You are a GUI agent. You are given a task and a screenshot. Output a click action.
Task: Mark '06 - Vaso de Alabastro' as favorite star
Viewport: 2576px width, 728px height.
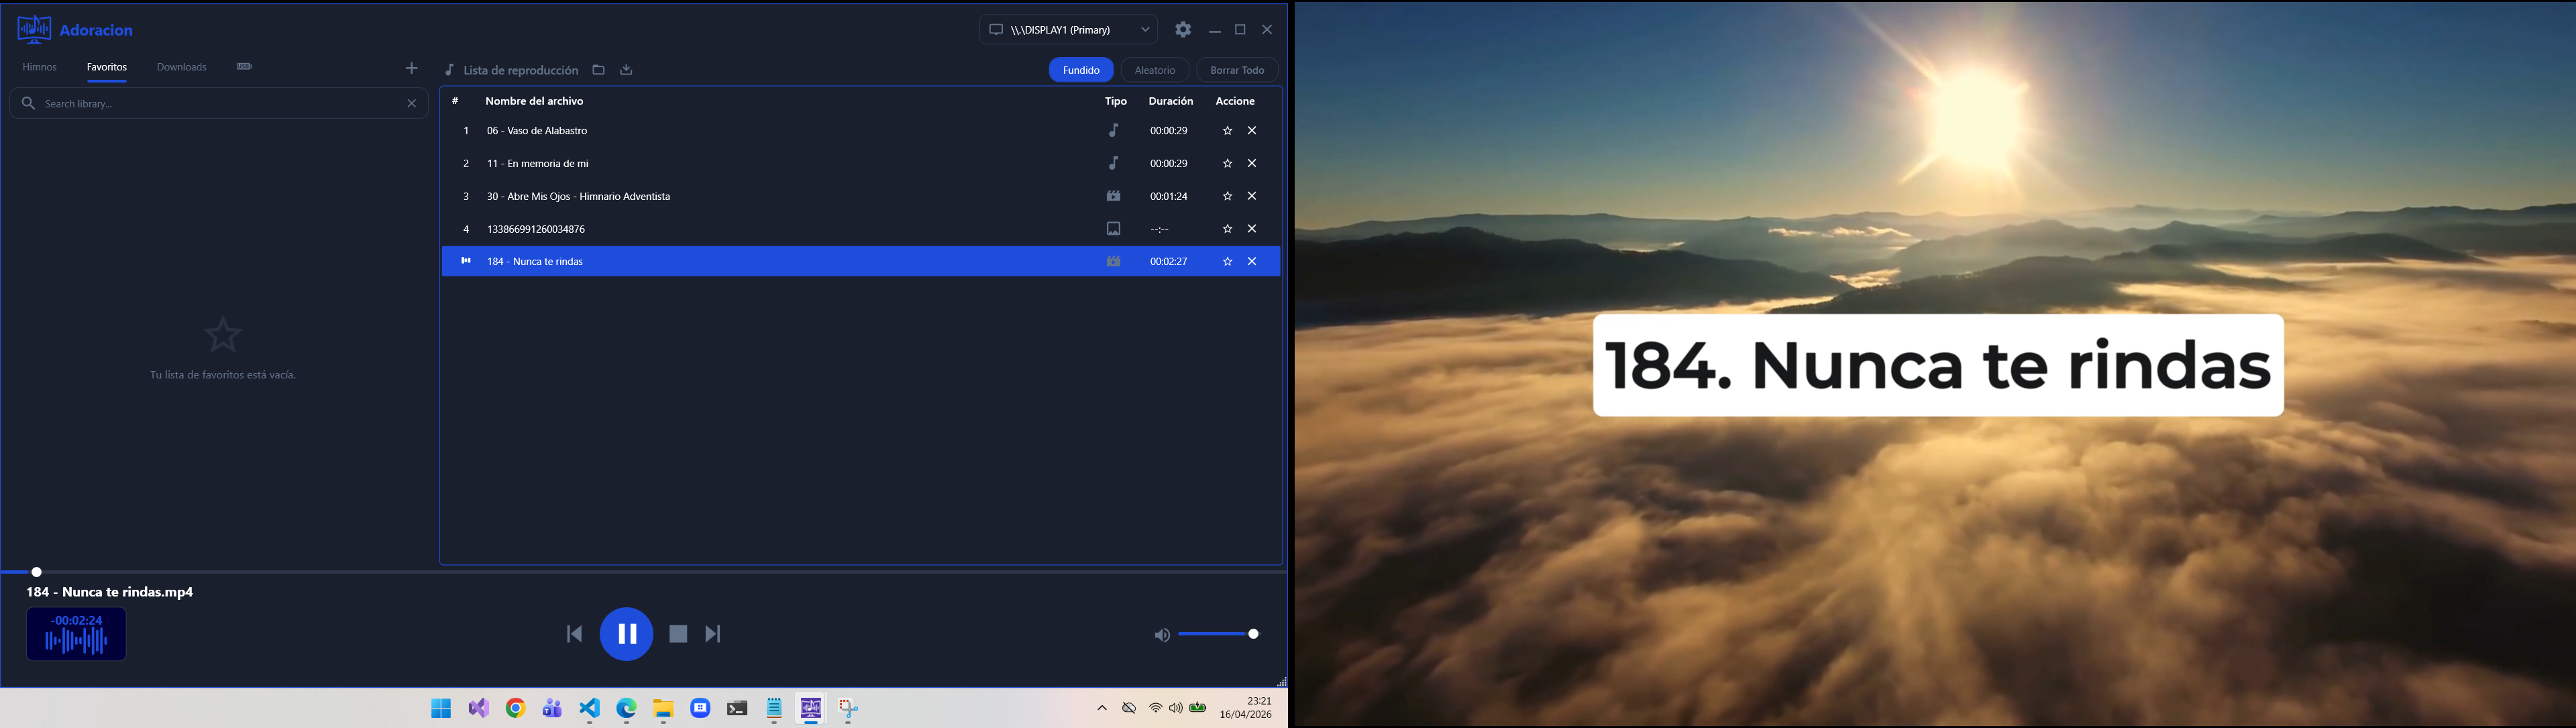(x=1226, y=130)
